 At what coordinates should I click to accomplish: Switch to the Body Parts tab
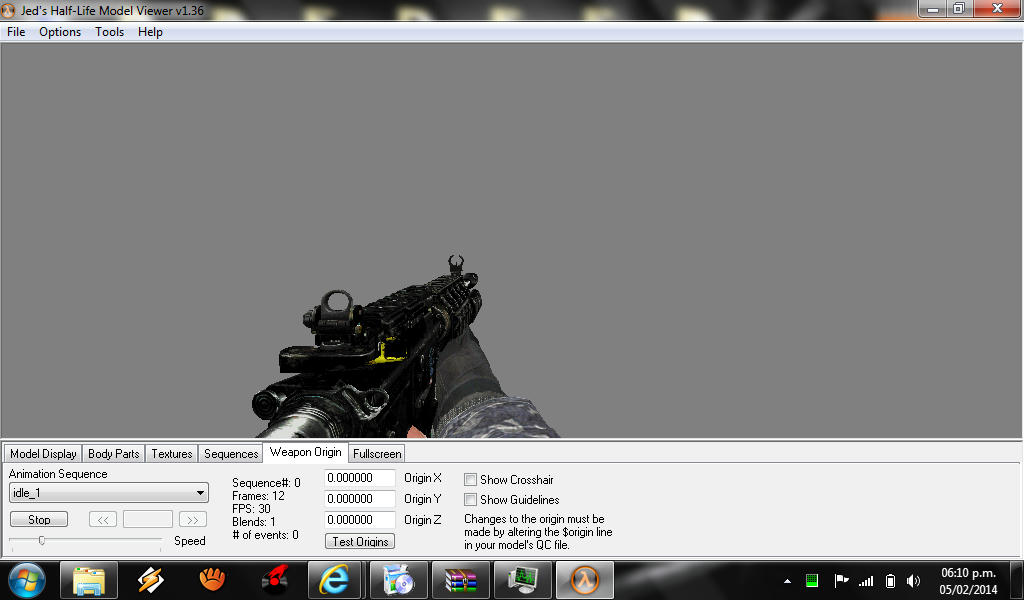click(114, 453)
